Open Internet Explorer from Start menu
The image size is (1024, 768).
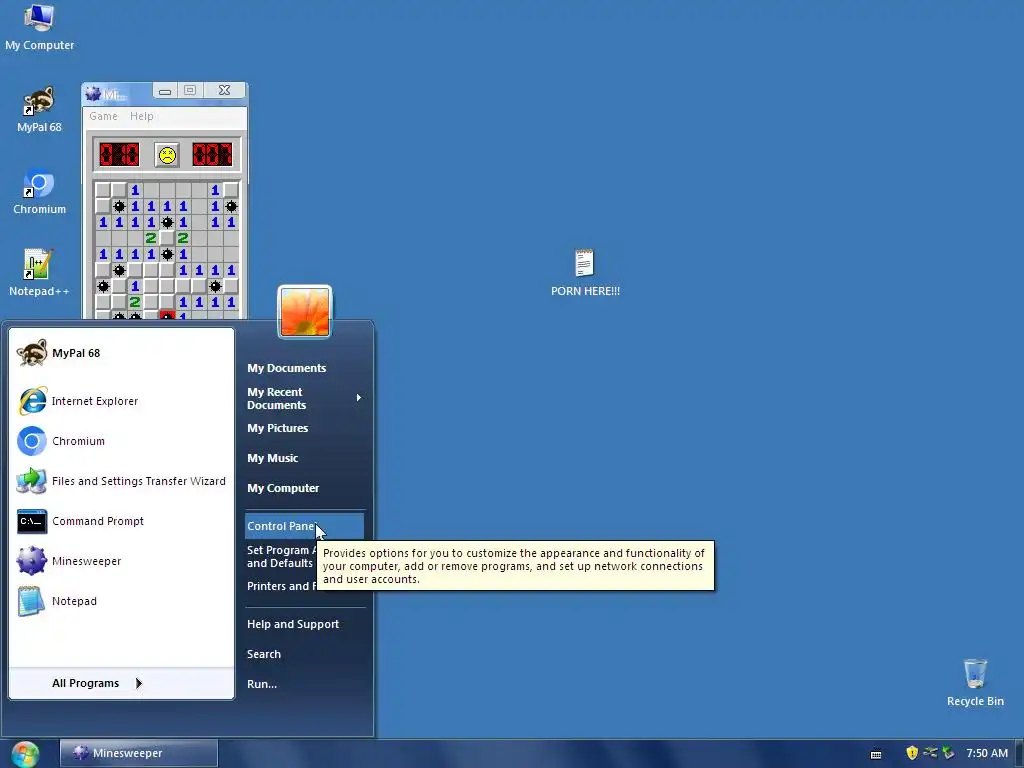tap(121, 401)
